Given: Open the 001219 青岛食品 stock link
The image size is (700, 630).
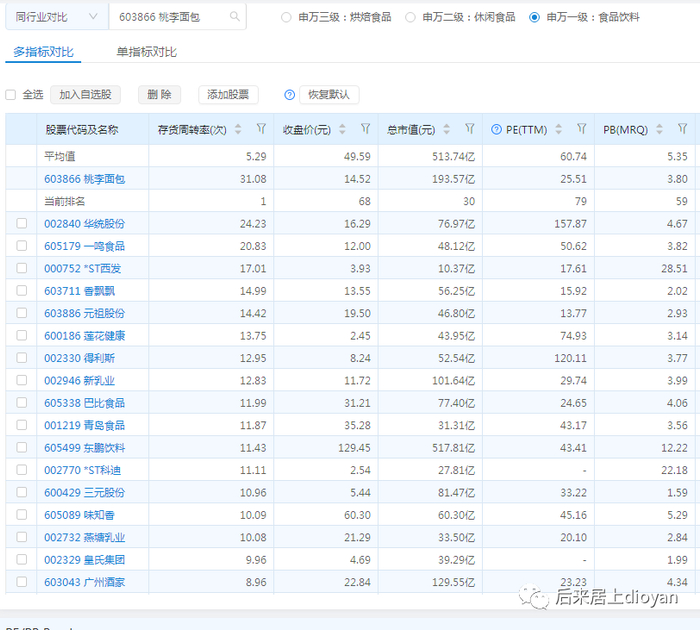Looking at the screenshot, I should point(84,425).
